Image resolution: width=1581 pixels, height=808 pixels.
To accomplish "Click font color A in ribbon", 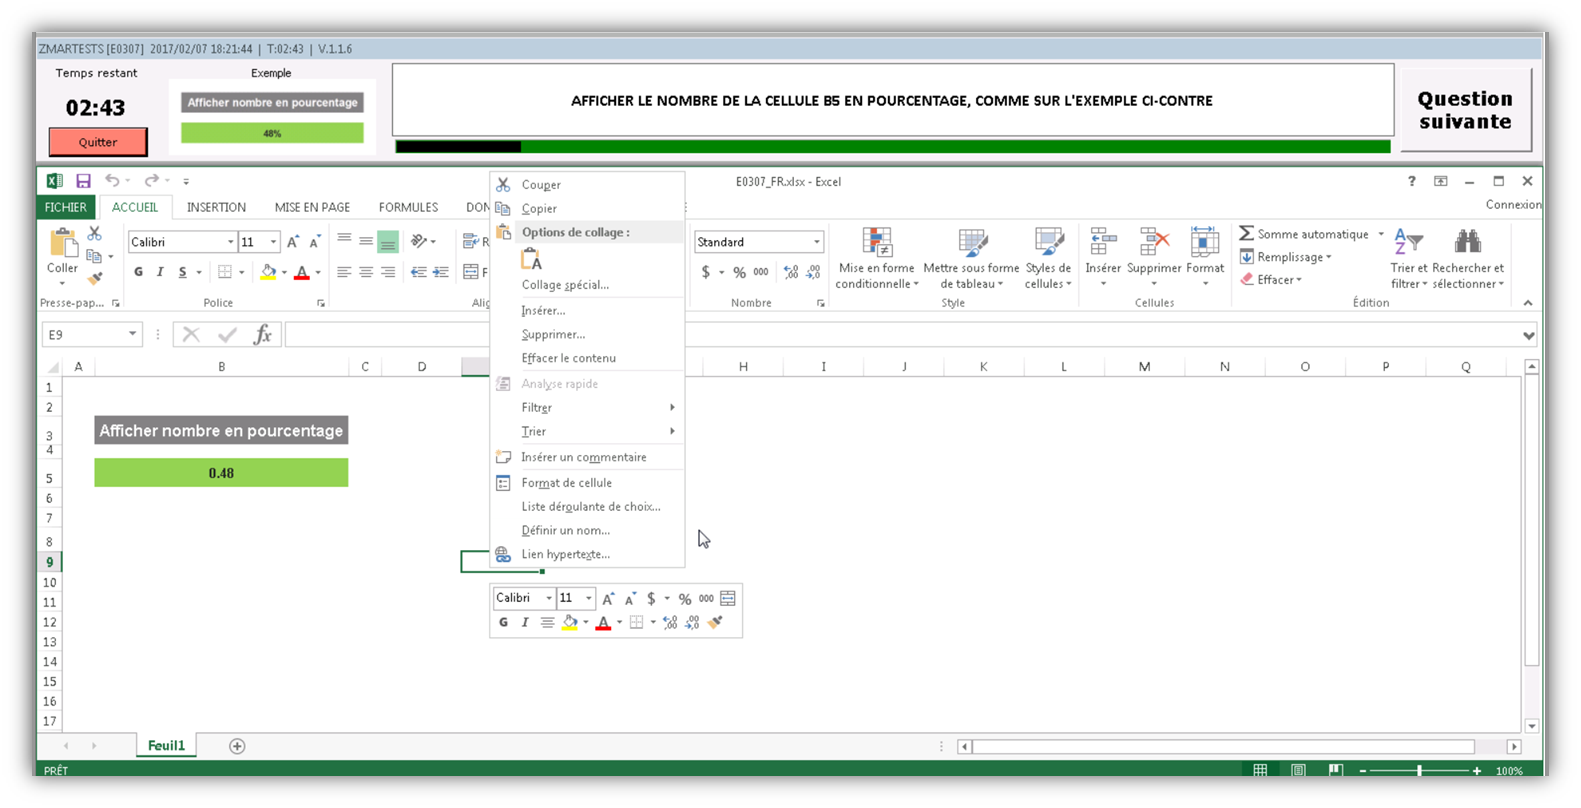I will point(302,272).
